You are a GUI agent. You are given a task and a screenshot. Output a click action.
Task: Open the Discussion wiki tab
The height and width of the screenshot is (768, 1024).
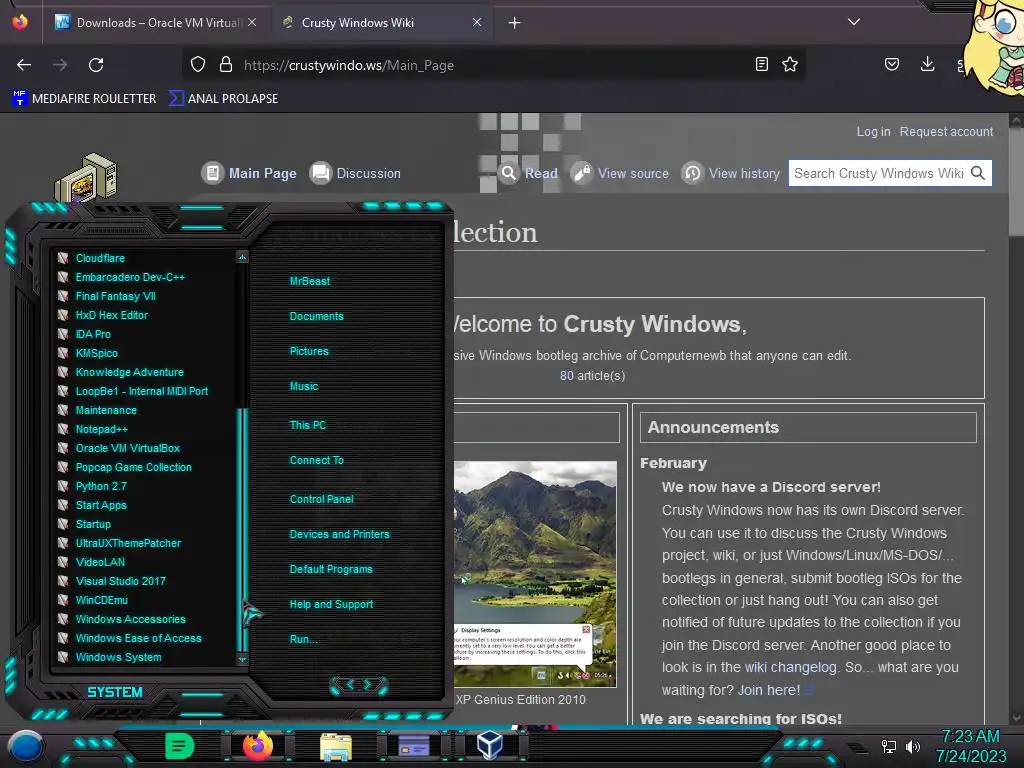pos(355,173)
